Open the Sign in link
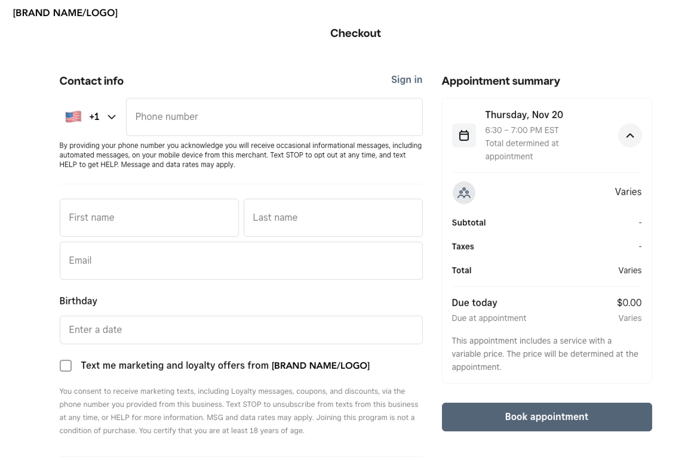This screenshot has height=460, width=688. 406,80
